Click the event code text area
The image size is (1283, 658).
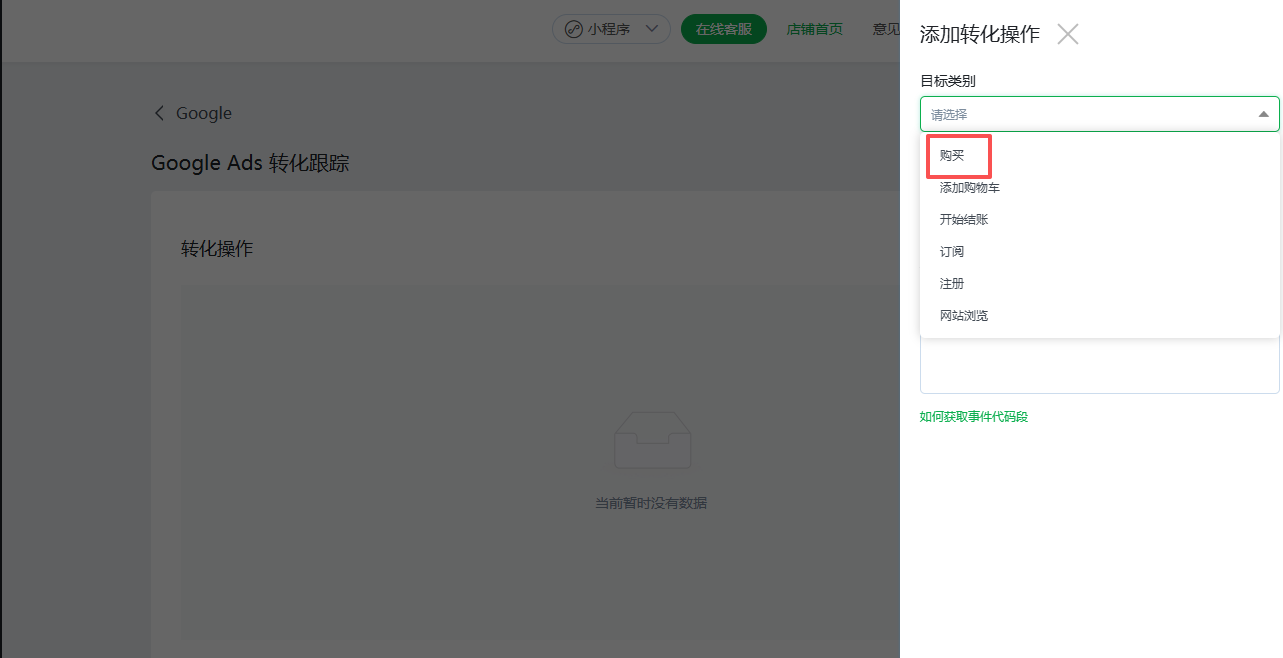(x=1099, y=366)
